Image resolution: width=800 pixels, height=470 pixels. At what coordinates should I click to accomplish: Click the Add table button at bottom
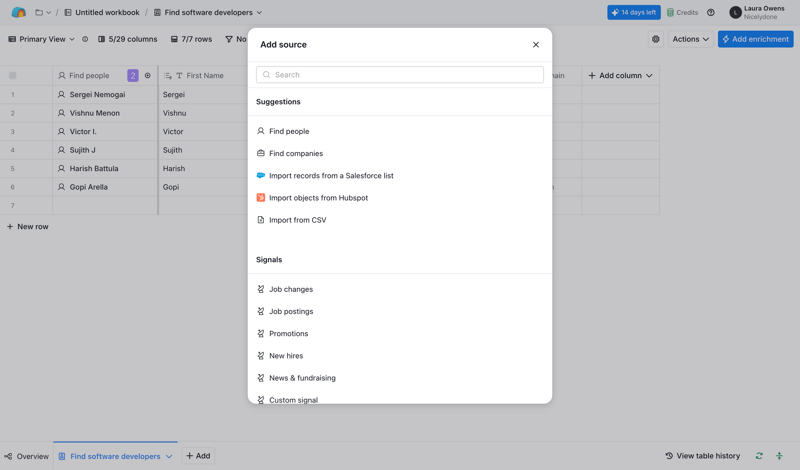[x=198, y=456]
